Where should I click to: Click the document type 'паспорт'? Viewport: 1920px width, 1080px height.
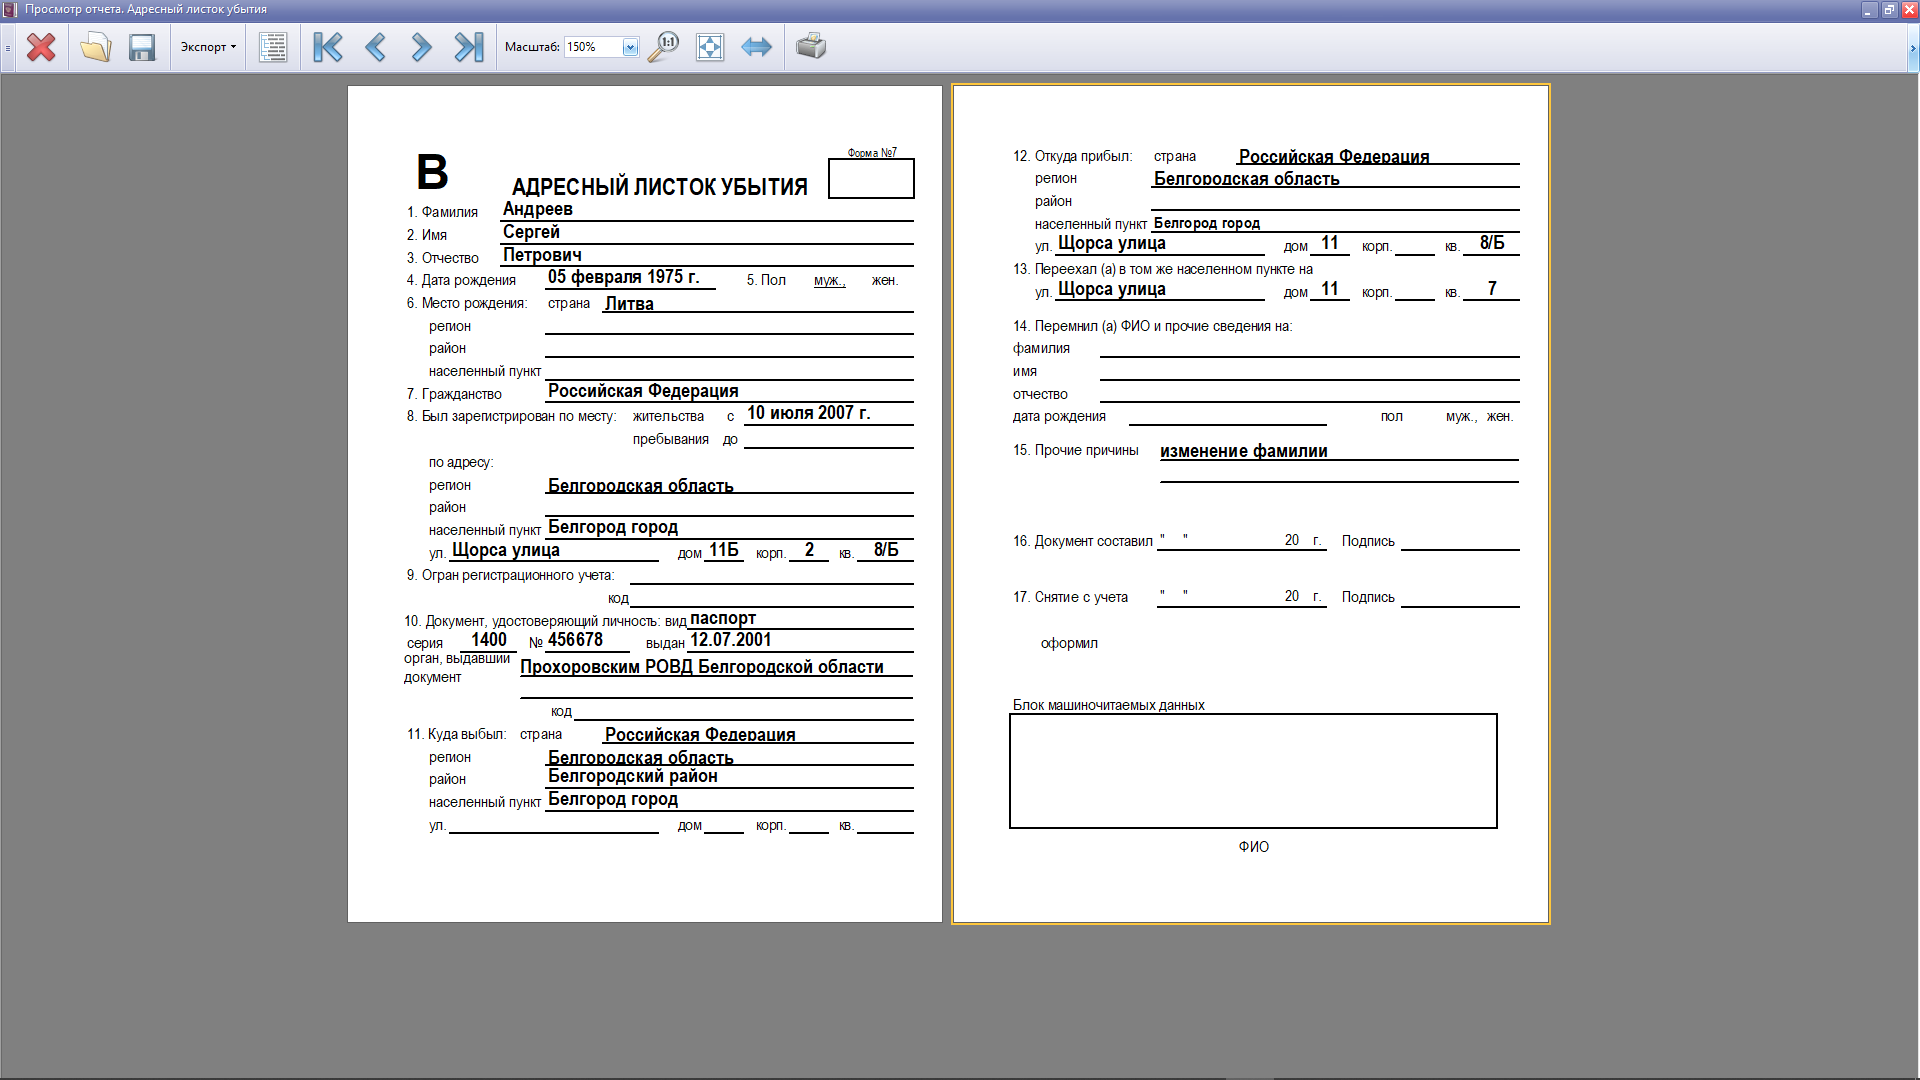tap(723, 618)
